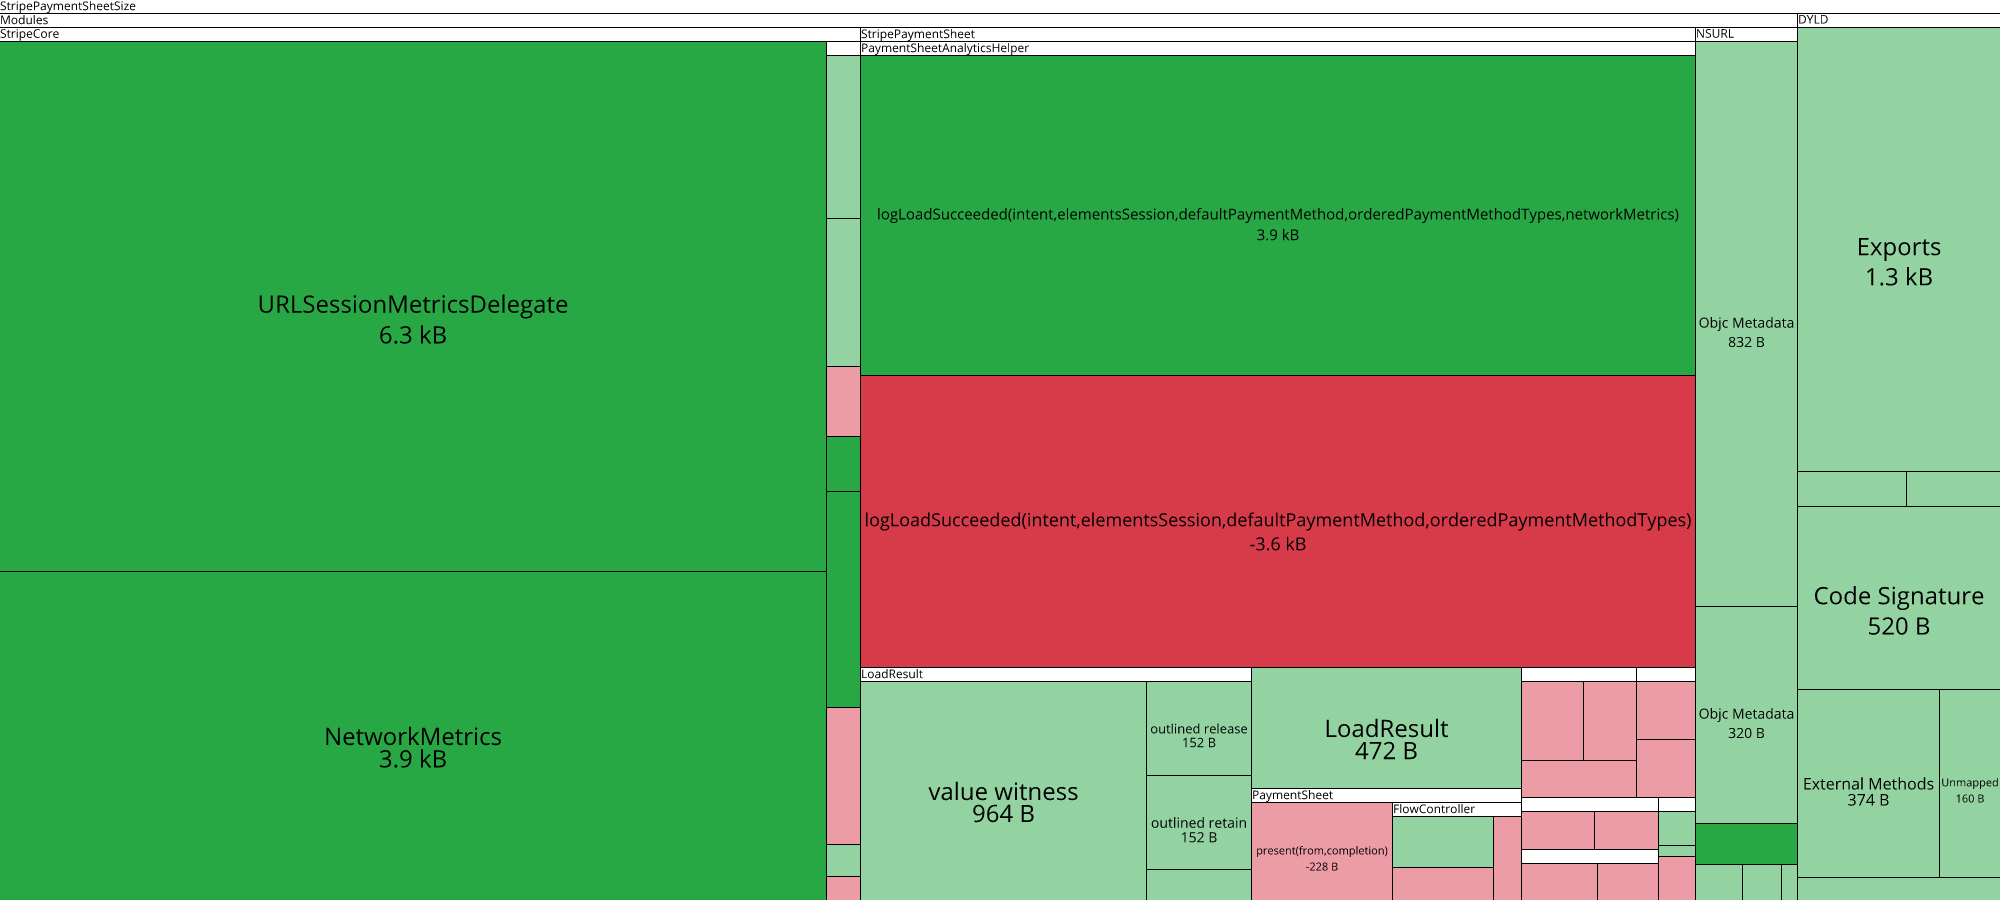Image resolution: width=2000 pixels, height=900 pixels.
Task: Click the URLSessionMetricsDelegate 6.3 kB block
Action: pyautogui.click(x=412, y=306)
